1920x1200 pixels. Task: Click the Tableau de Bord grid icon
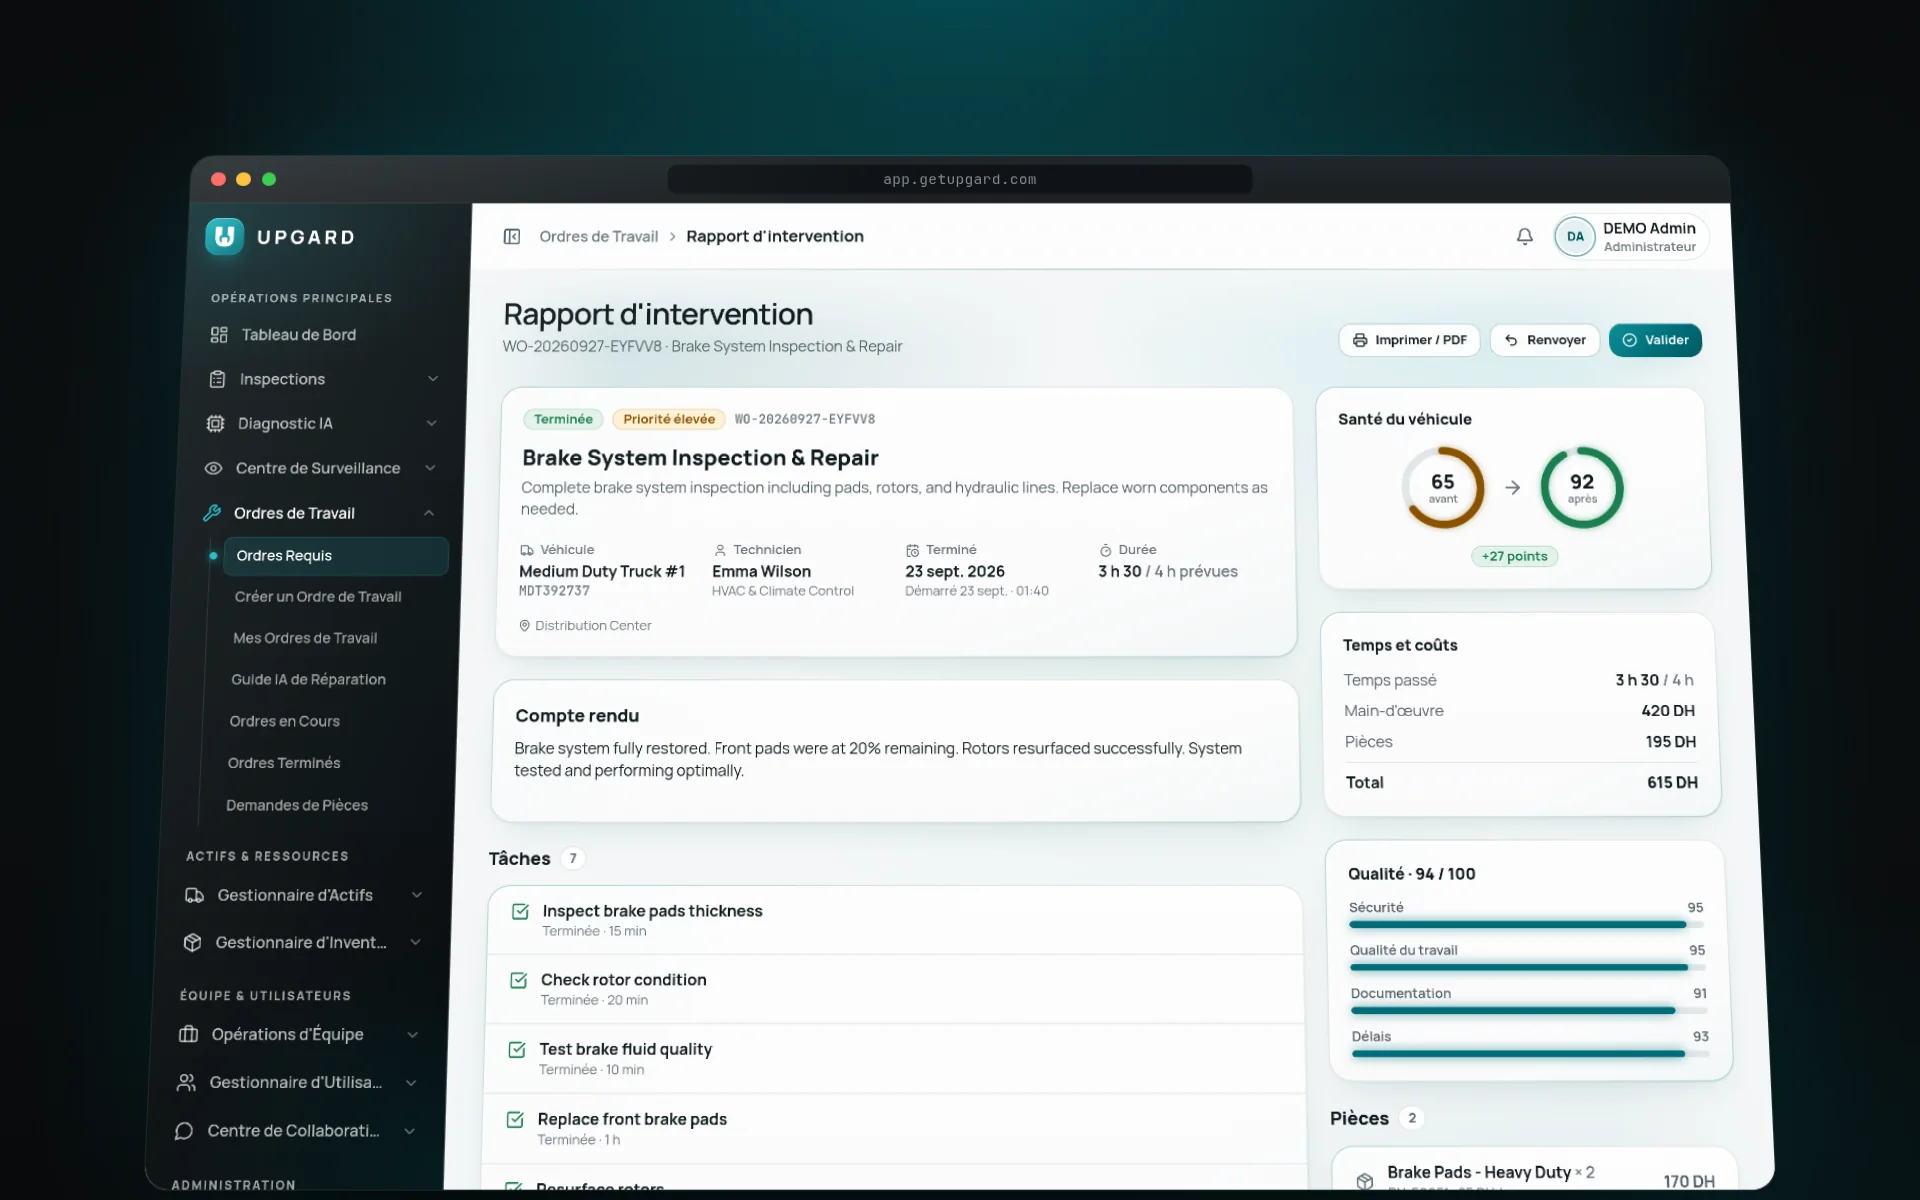click(x=219, y=335)
